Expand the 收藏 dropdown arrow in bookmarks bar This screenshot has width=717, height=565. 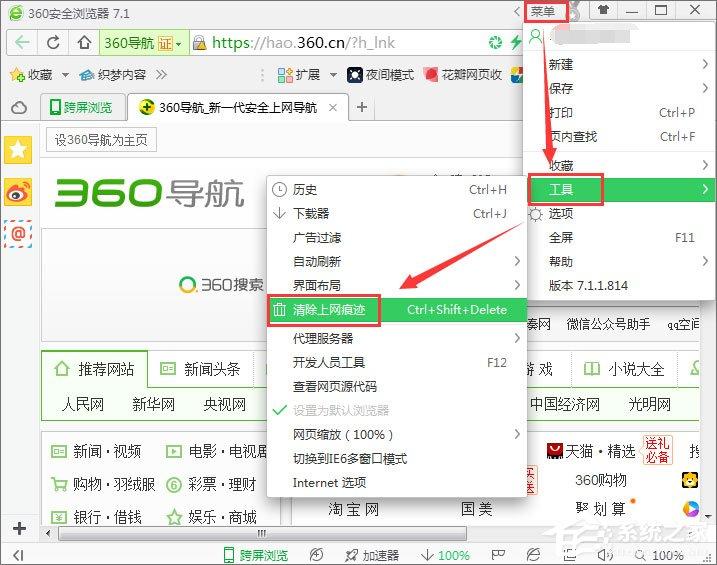65,75
